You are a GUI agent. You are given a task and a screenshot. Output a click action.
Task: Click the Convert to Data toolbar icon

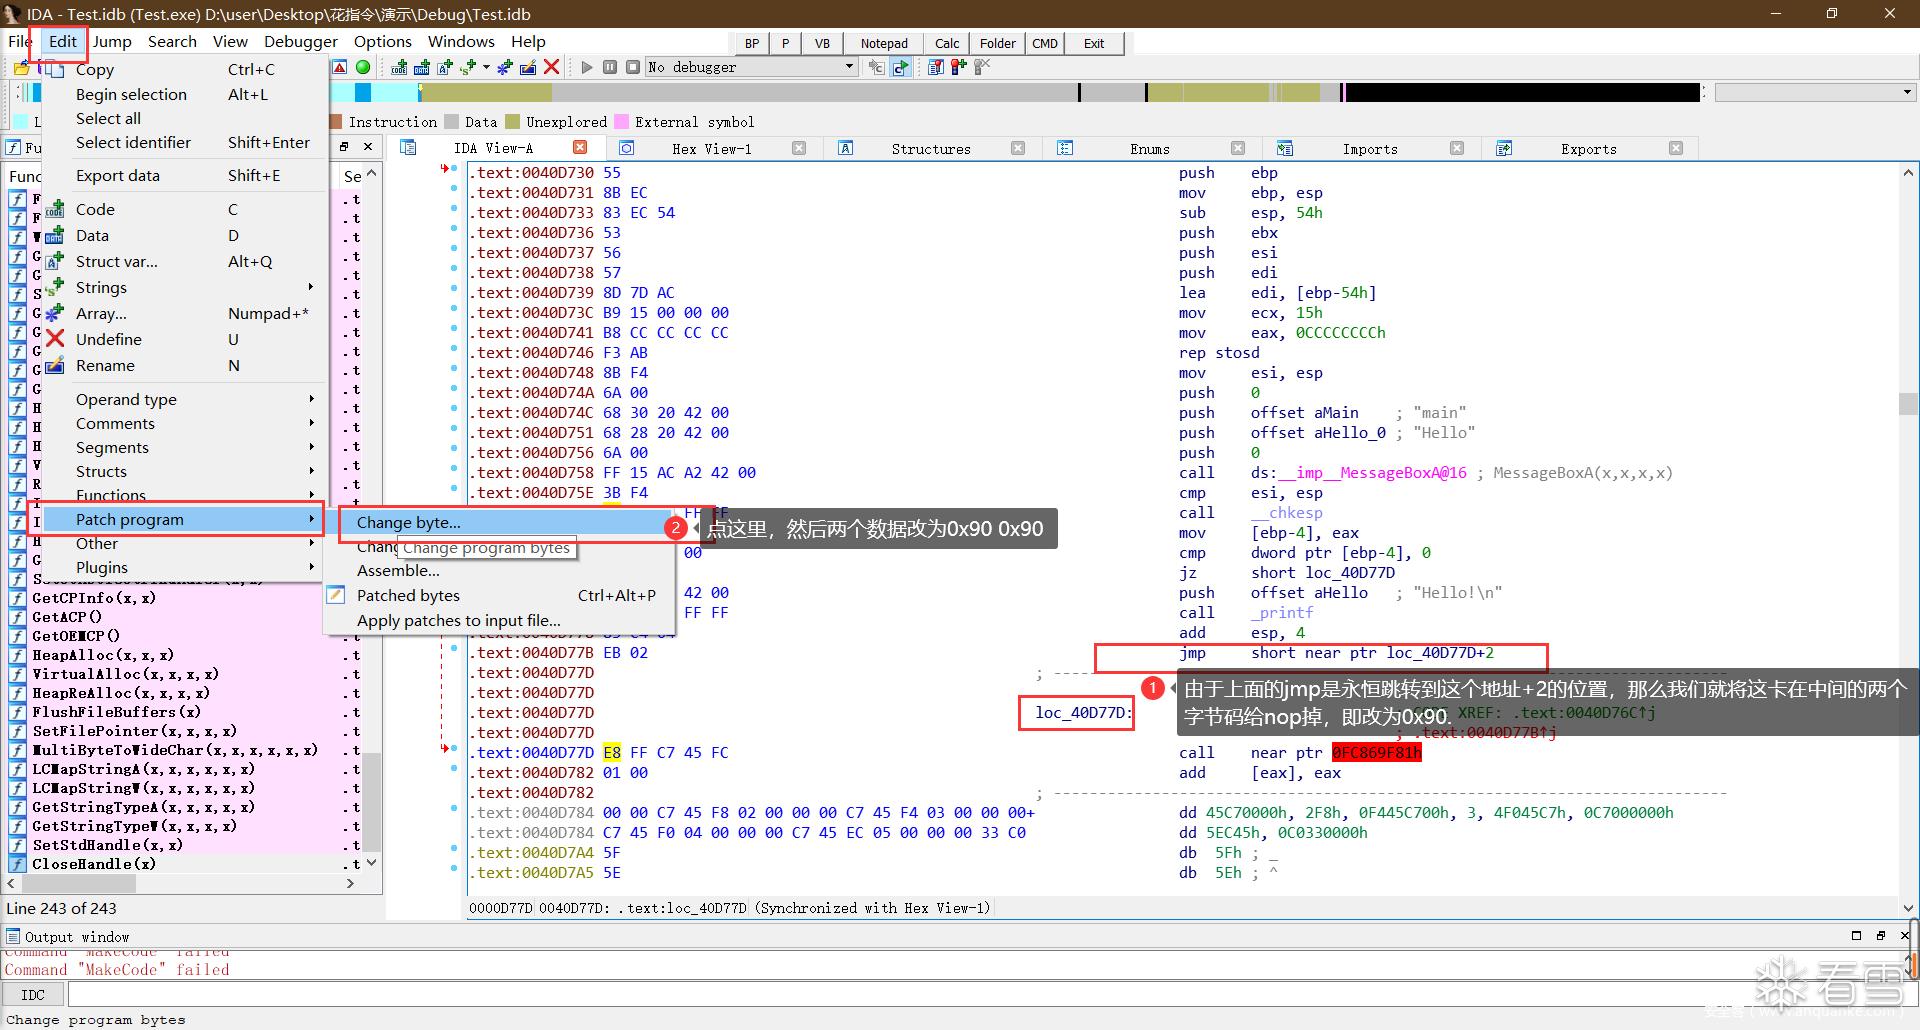tap(422, 67)
